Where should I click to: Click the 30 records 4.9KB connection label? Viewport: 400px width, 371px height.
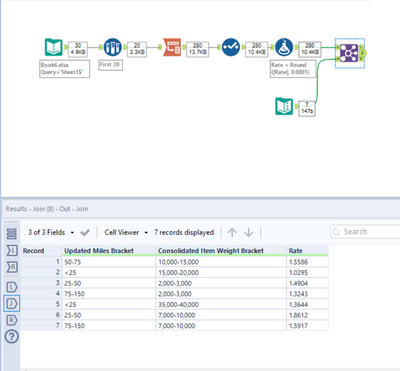click(x=78, y=49)
